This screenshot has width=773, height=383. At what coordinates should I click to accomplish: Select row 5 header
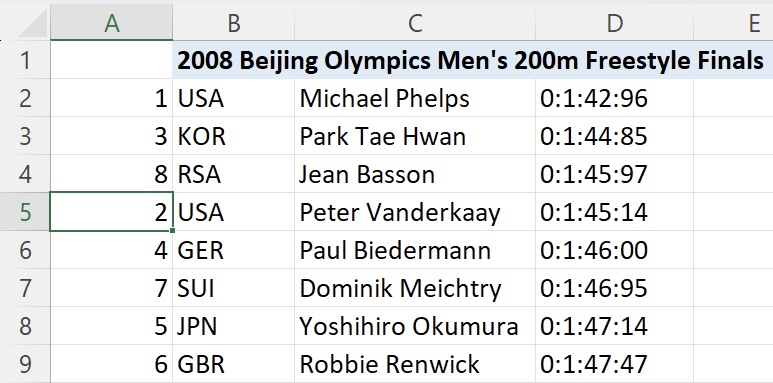tap(25, 212)
